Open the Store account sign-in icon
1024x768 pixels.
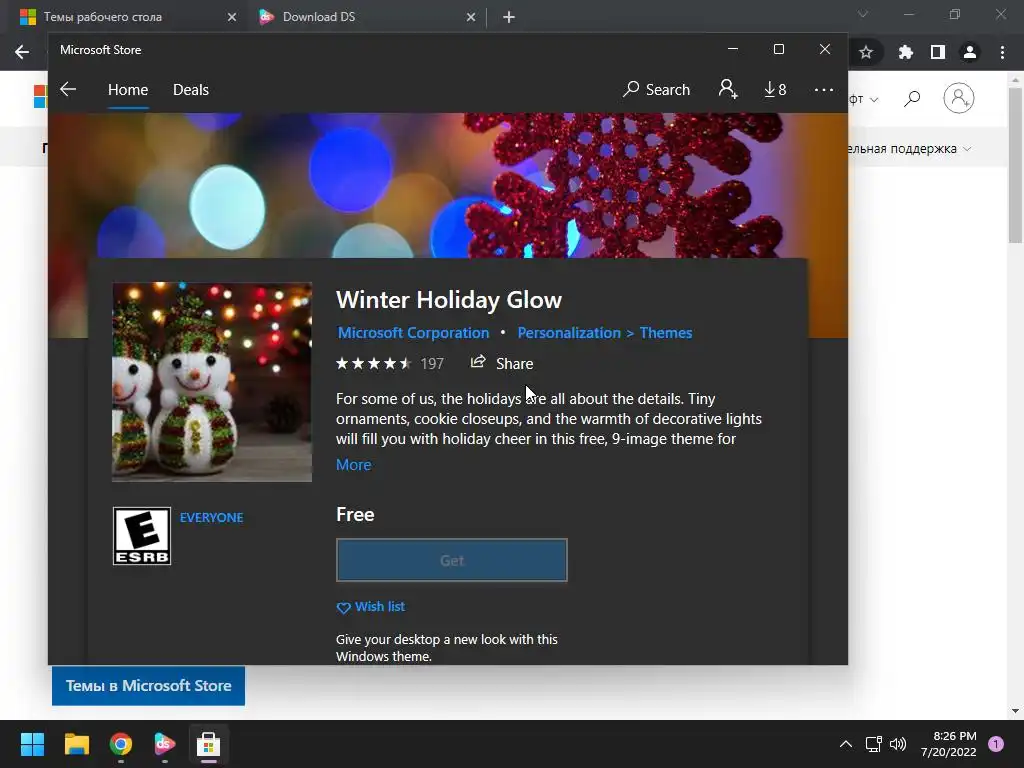[728, 89]
